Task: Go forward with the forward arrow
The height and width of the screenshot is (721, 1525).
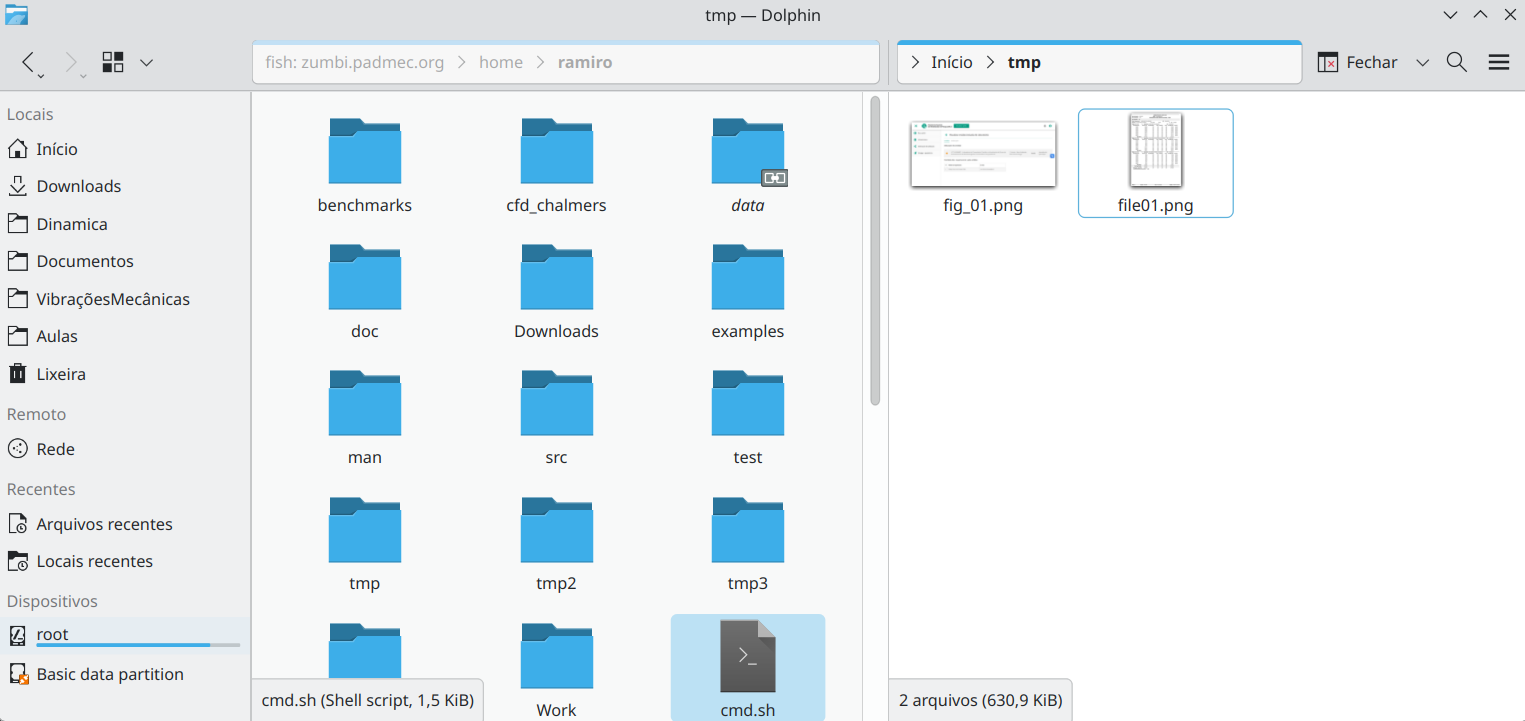Action: click(71, 62)
